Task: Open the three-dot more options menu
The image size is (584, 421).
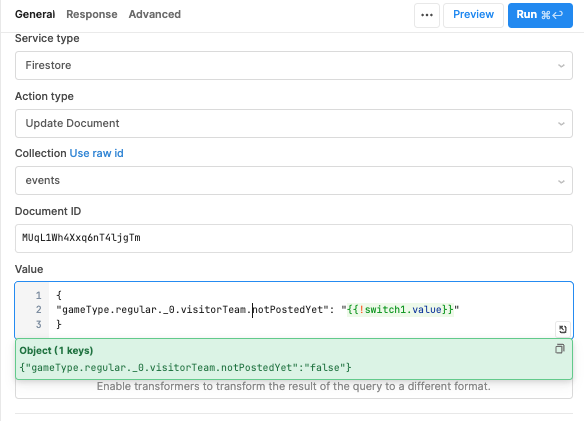Action: 427,15
